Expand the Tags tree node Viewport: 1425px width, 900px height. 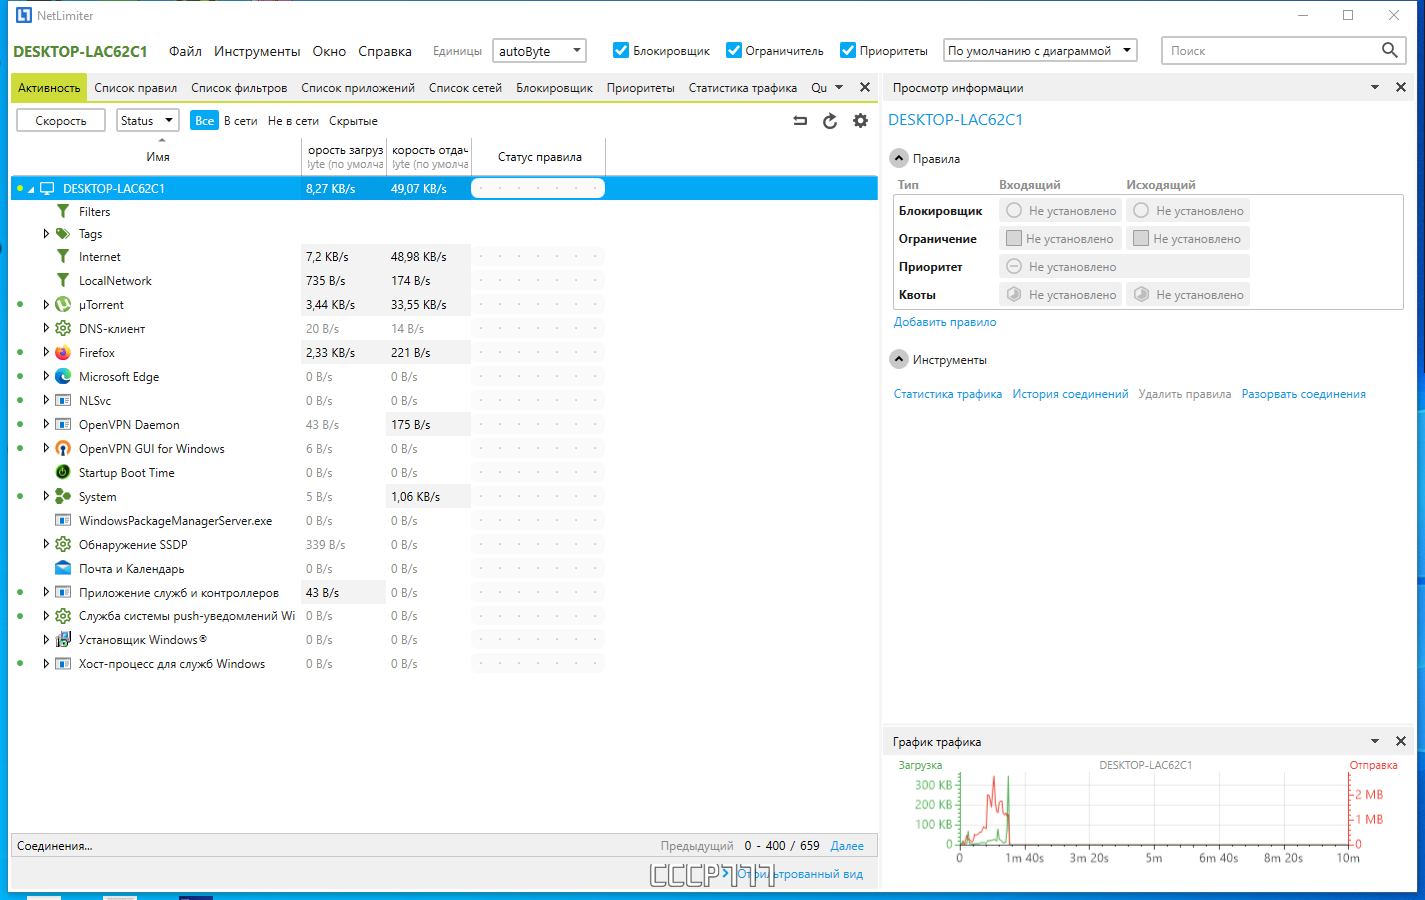[46, 234]
